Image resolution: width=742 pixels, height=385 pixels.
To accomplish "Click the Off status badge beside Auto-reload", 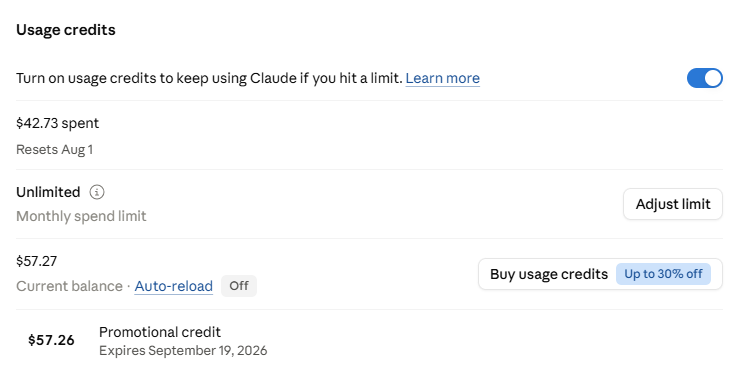I will [239, 286].
